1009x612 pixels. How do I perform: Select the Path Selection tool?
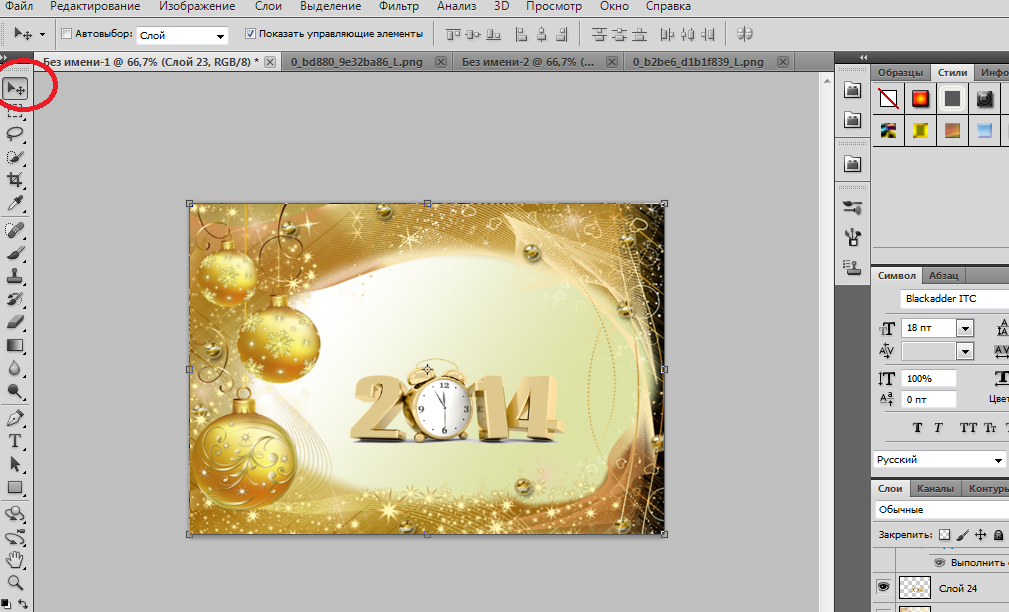[15, 465]
